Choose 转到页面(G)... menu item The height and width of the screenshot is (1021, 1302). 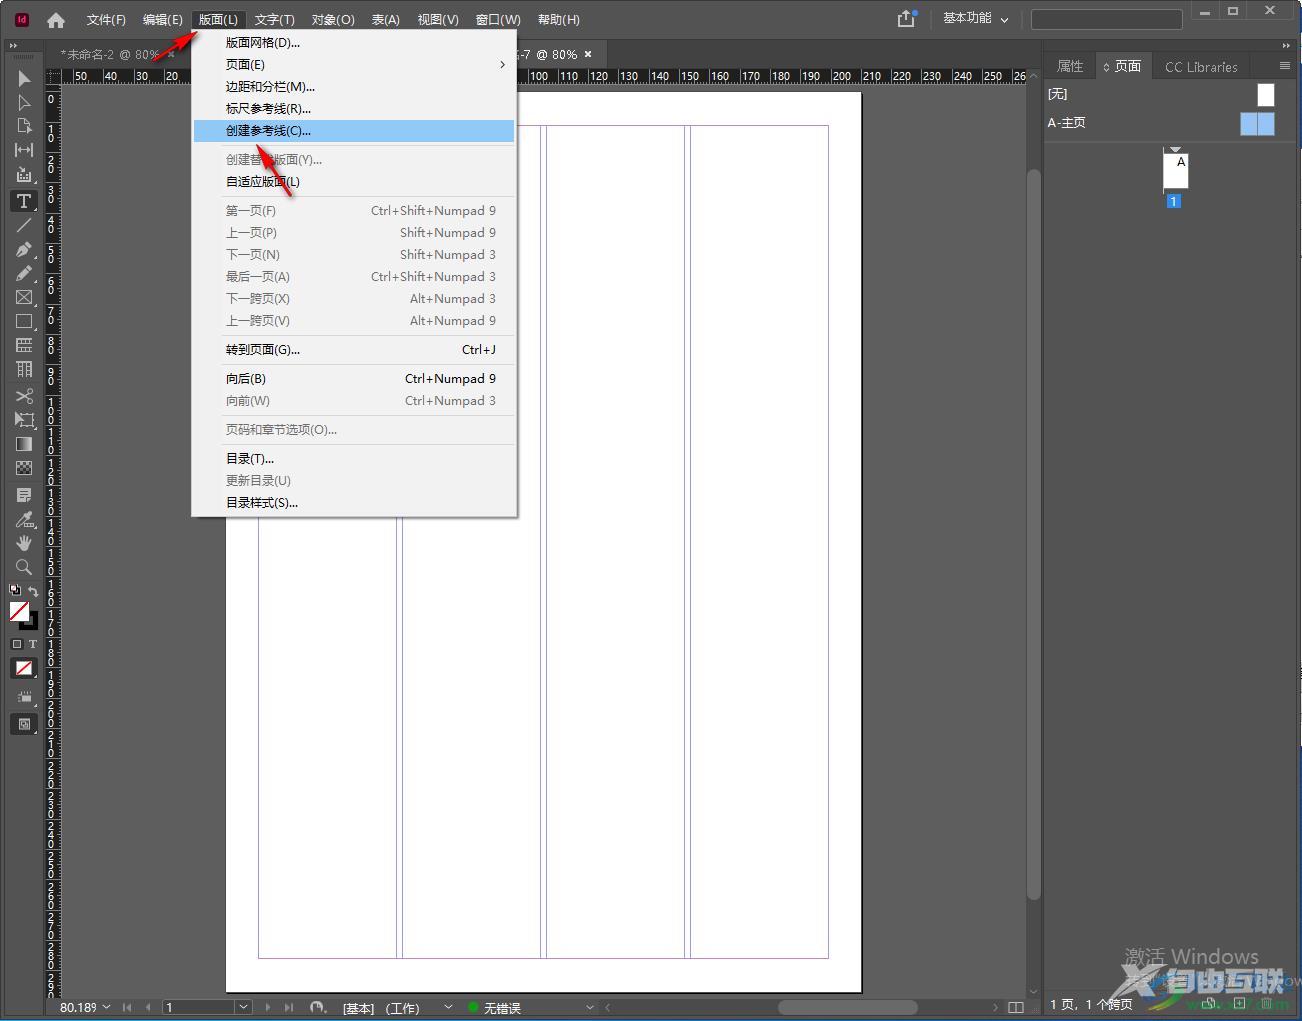click(x=355, y=350)
